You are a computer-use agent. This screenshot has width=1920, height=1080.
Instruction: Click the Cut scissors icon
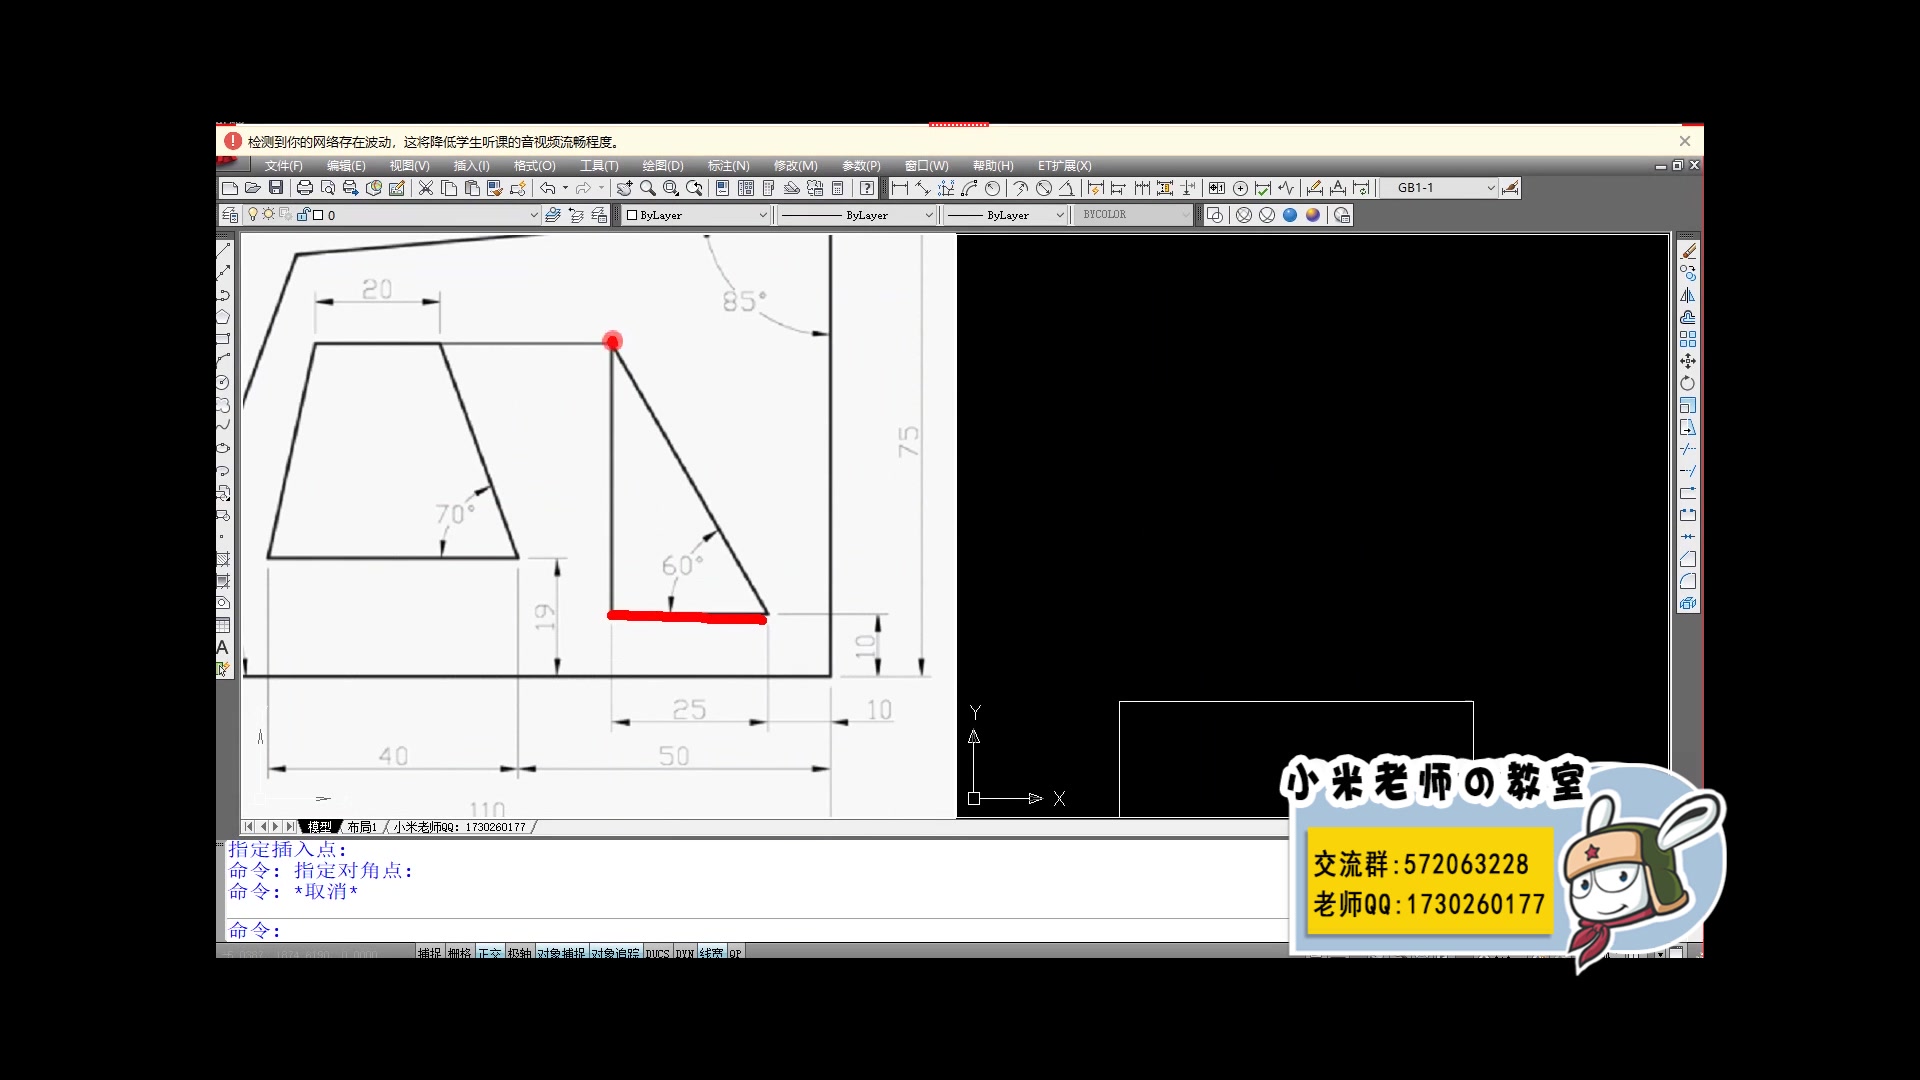[x=425, y=188]
